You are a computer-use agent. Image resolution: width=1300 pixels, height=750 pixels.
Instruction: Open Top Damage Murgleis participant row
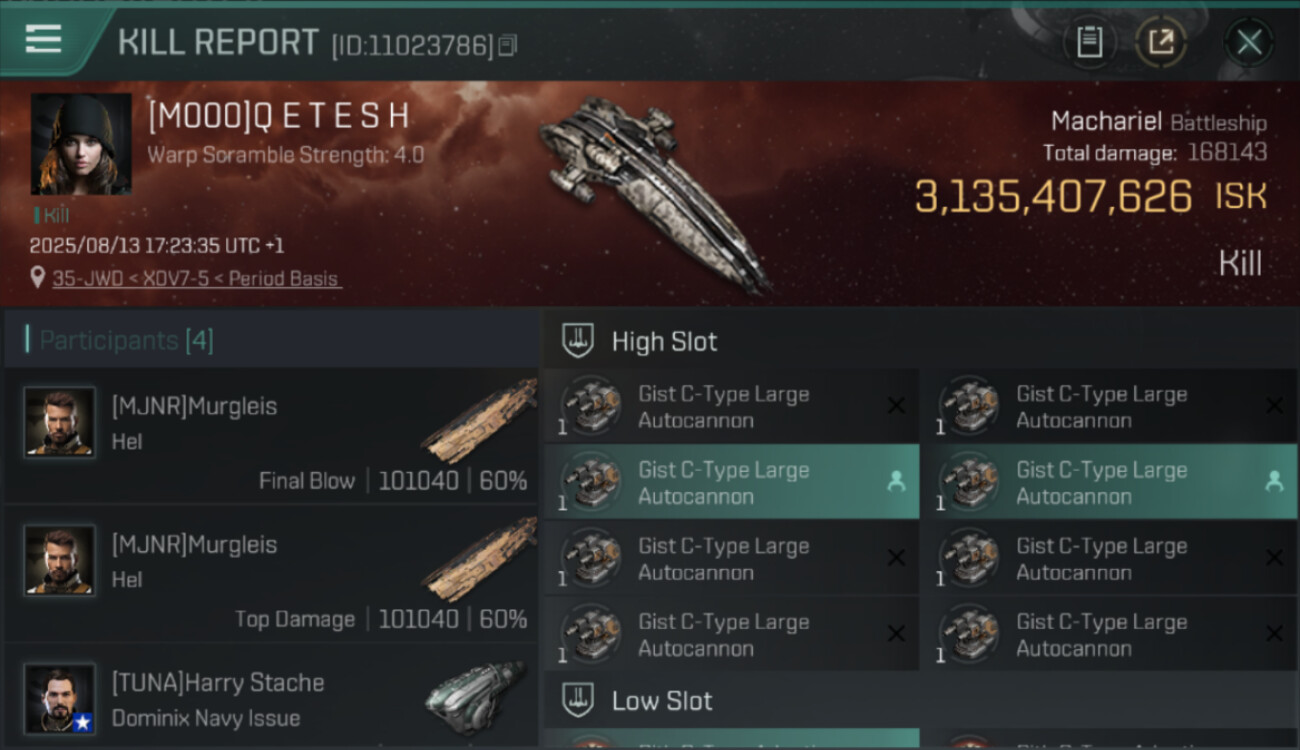coord(270,574)
